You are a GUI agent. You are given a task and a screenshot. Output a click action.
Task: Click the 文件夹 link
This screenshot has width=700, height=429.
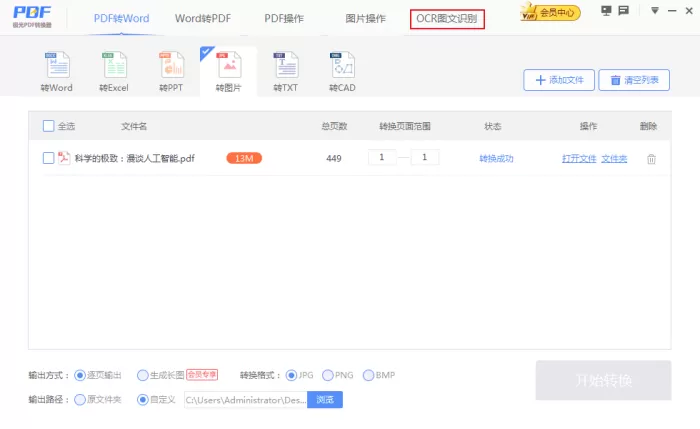(x=614, y=158)
